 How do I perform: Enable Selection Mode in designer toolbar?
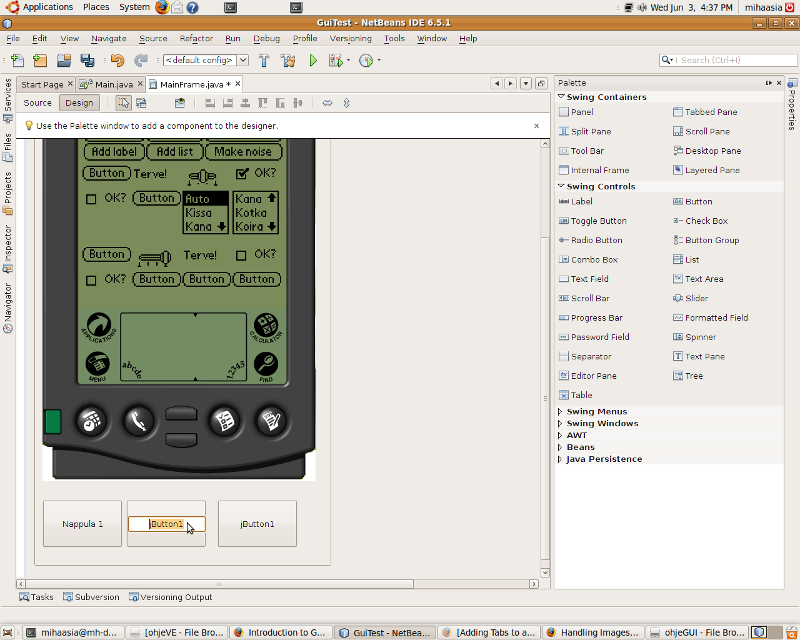click(x=123, y=103)
